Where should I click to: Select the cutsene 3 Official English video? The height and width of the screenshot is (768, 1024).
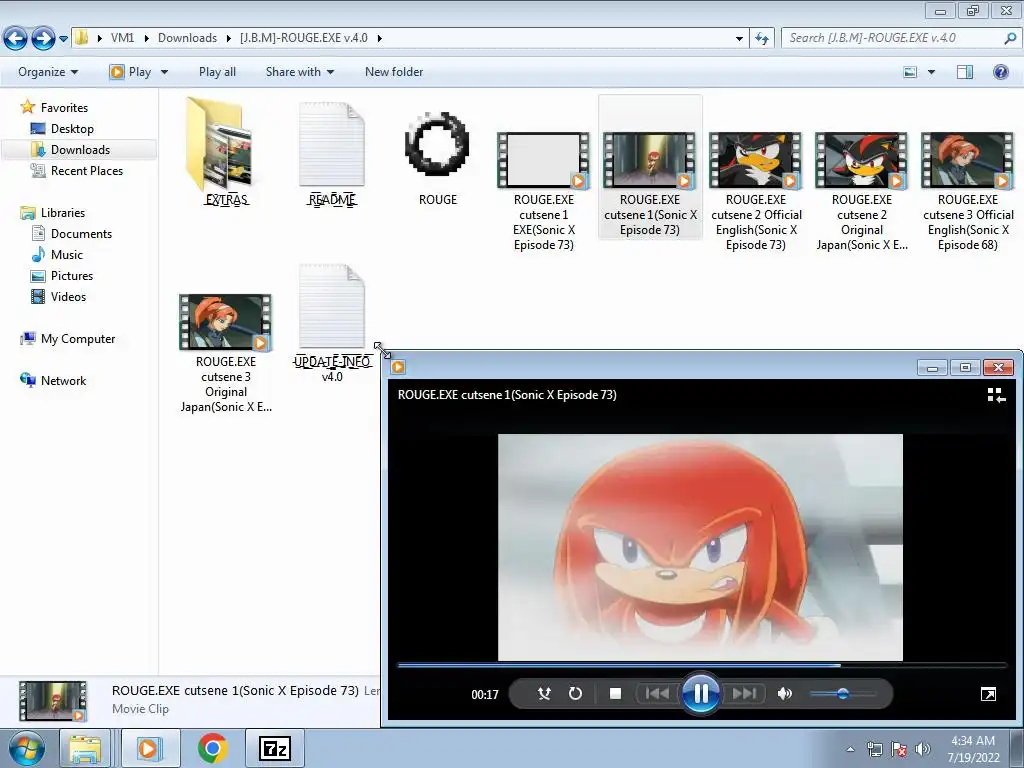968,189
